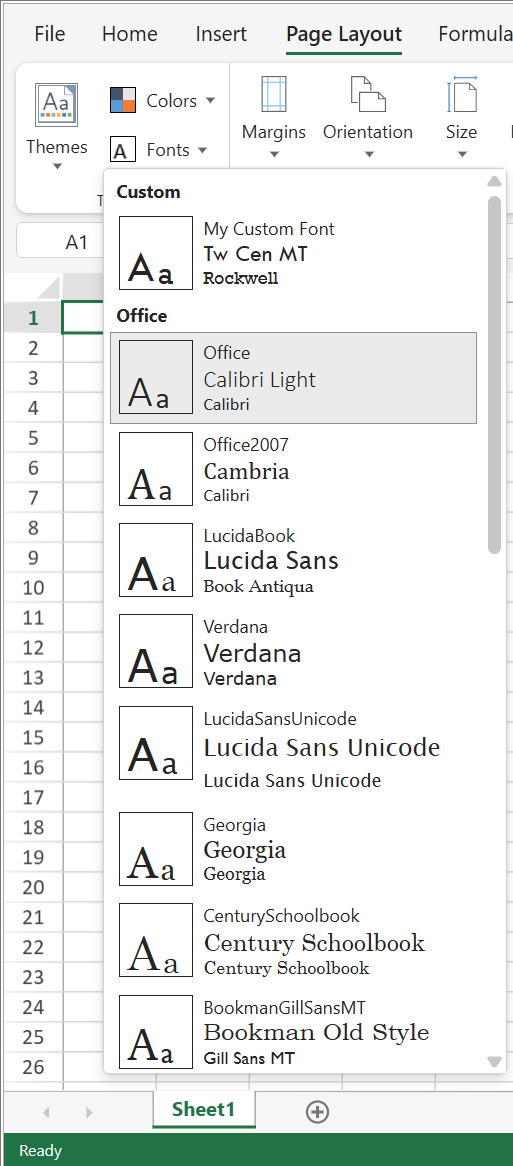Expand the Colors dropdown arrow
Viewport: 513px width, 1166px height.
pyautogui.click(x=210, y=100)
